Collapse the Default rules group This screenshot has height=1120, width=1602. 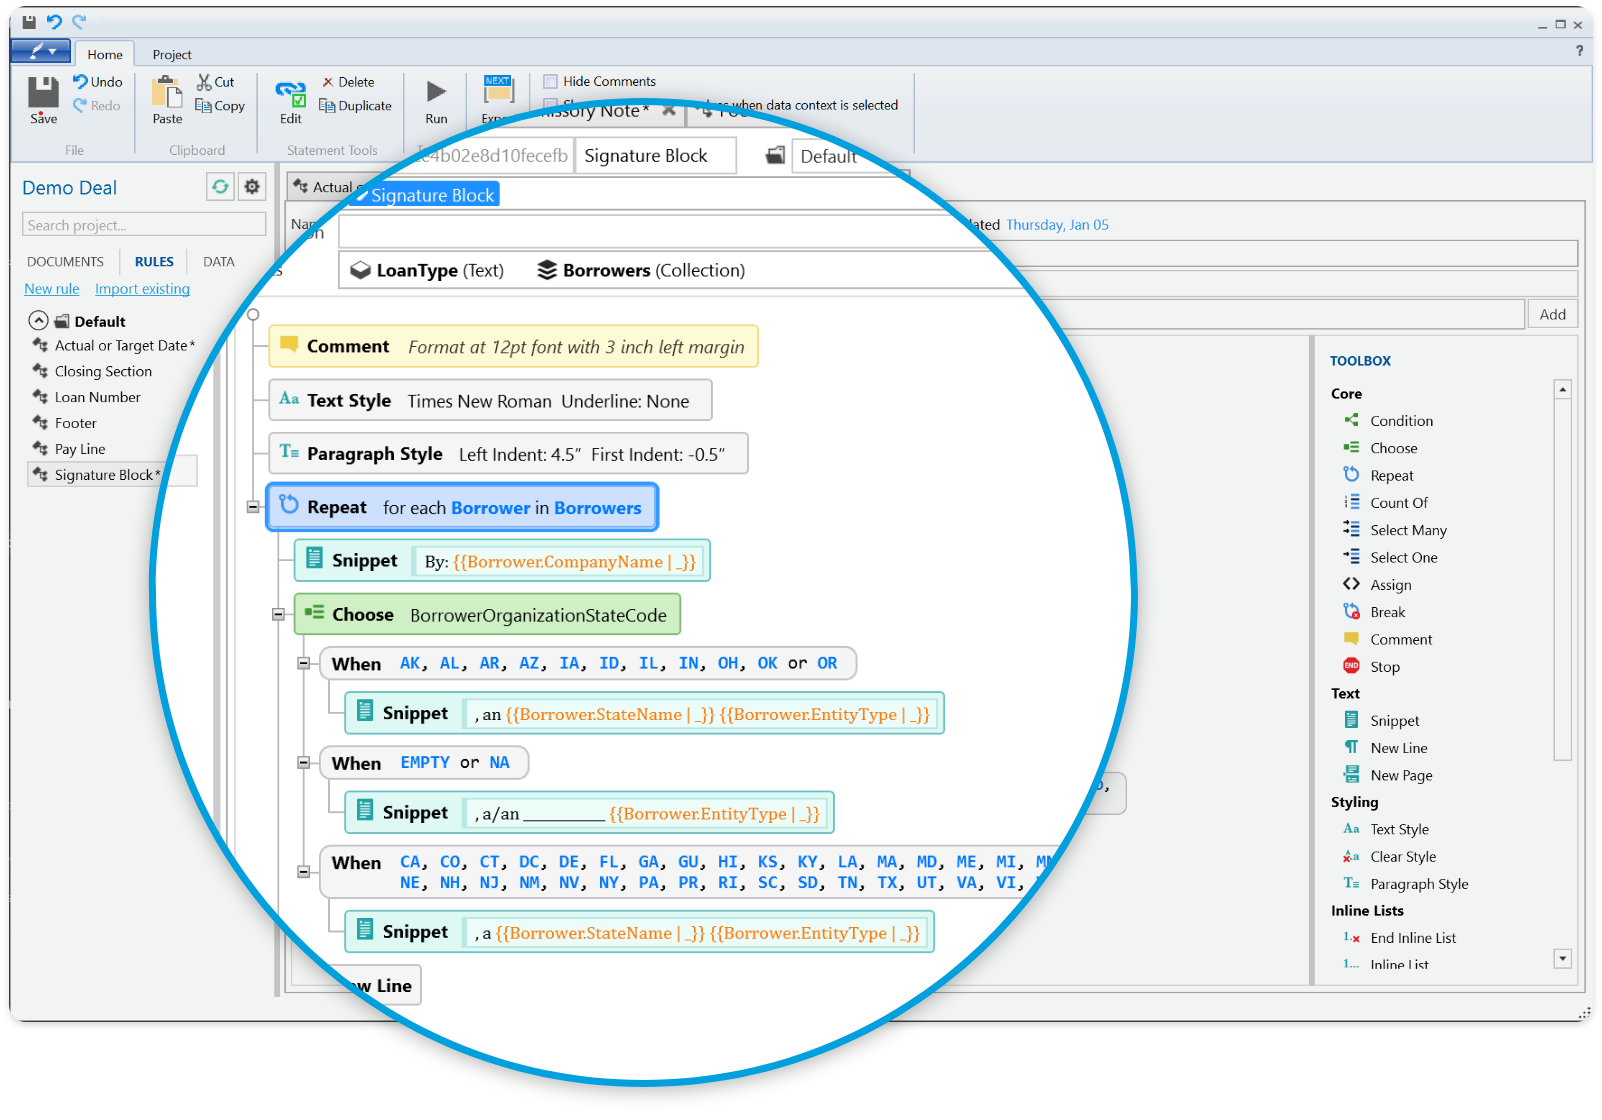tap(38, 320)
